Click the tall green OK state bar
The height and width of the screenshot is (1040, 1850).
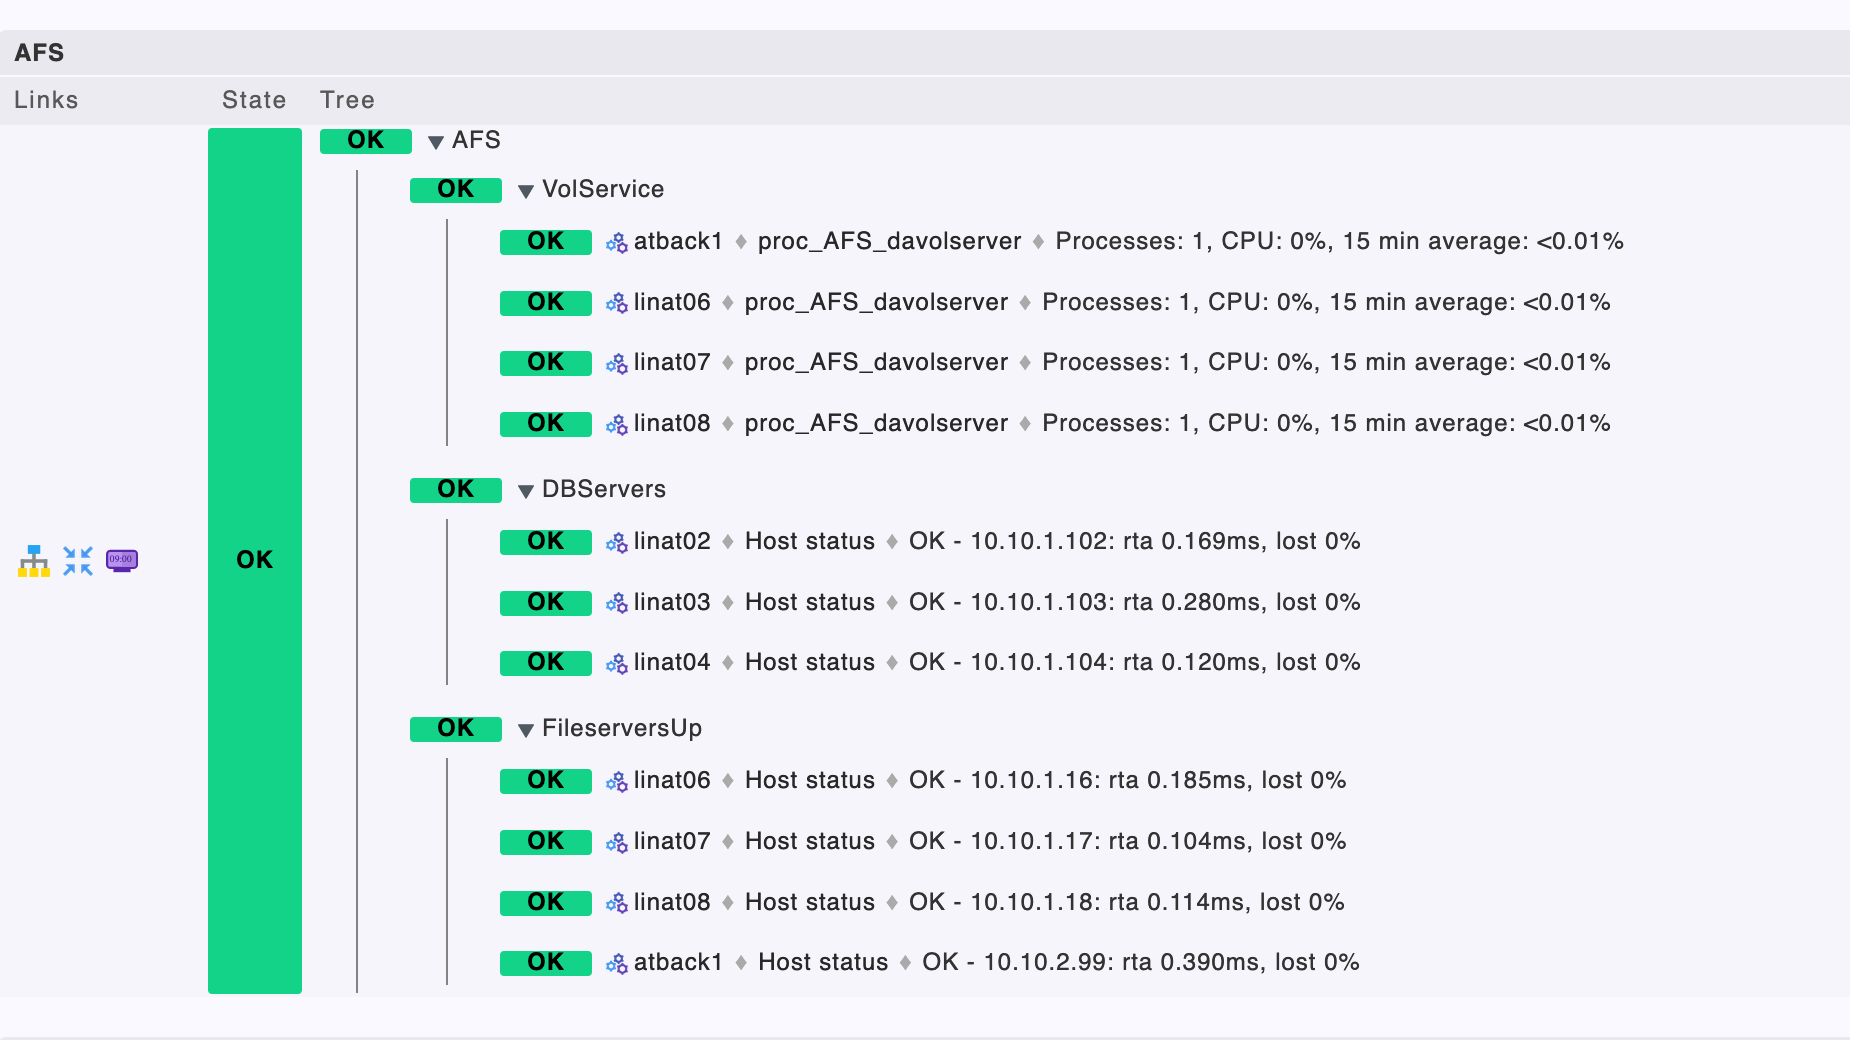tap(255, 560)
